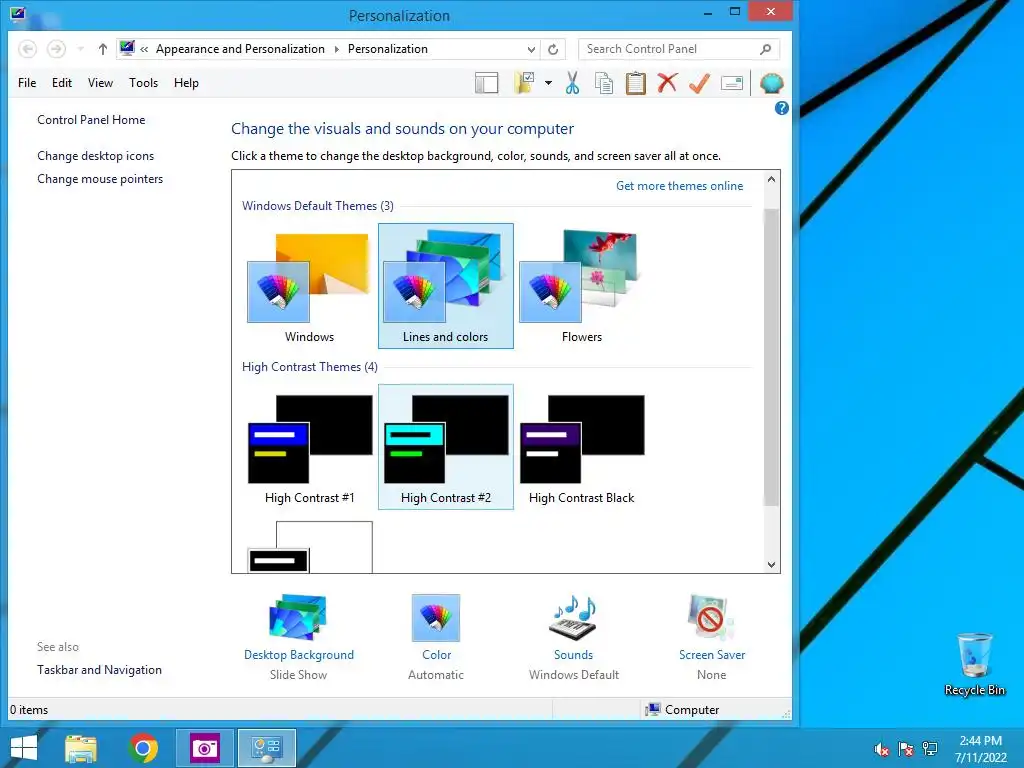
Task: Apply the High Contrast #1 theme
Action: coord(310,447)
